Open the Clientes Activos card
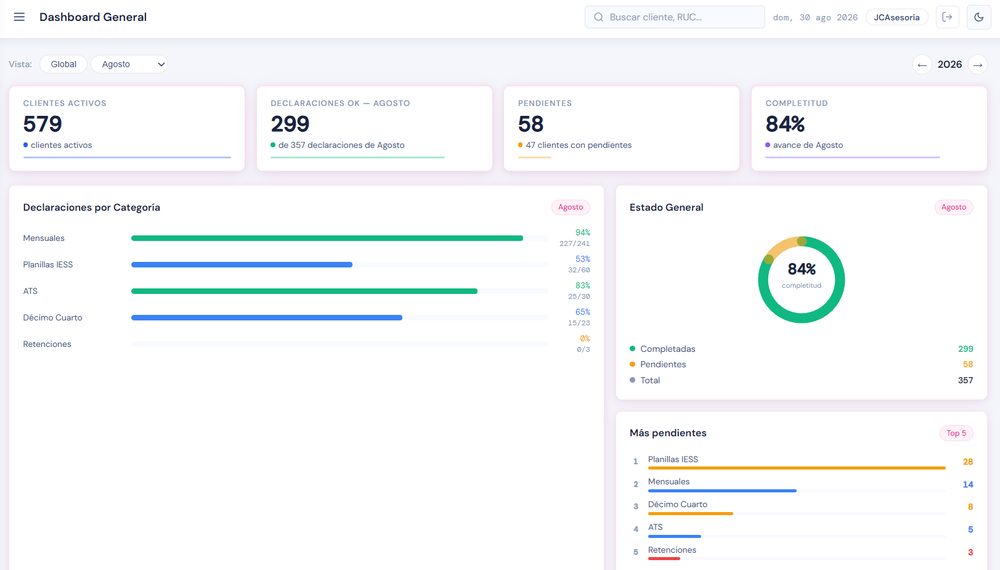 click(x=127, y=128)
